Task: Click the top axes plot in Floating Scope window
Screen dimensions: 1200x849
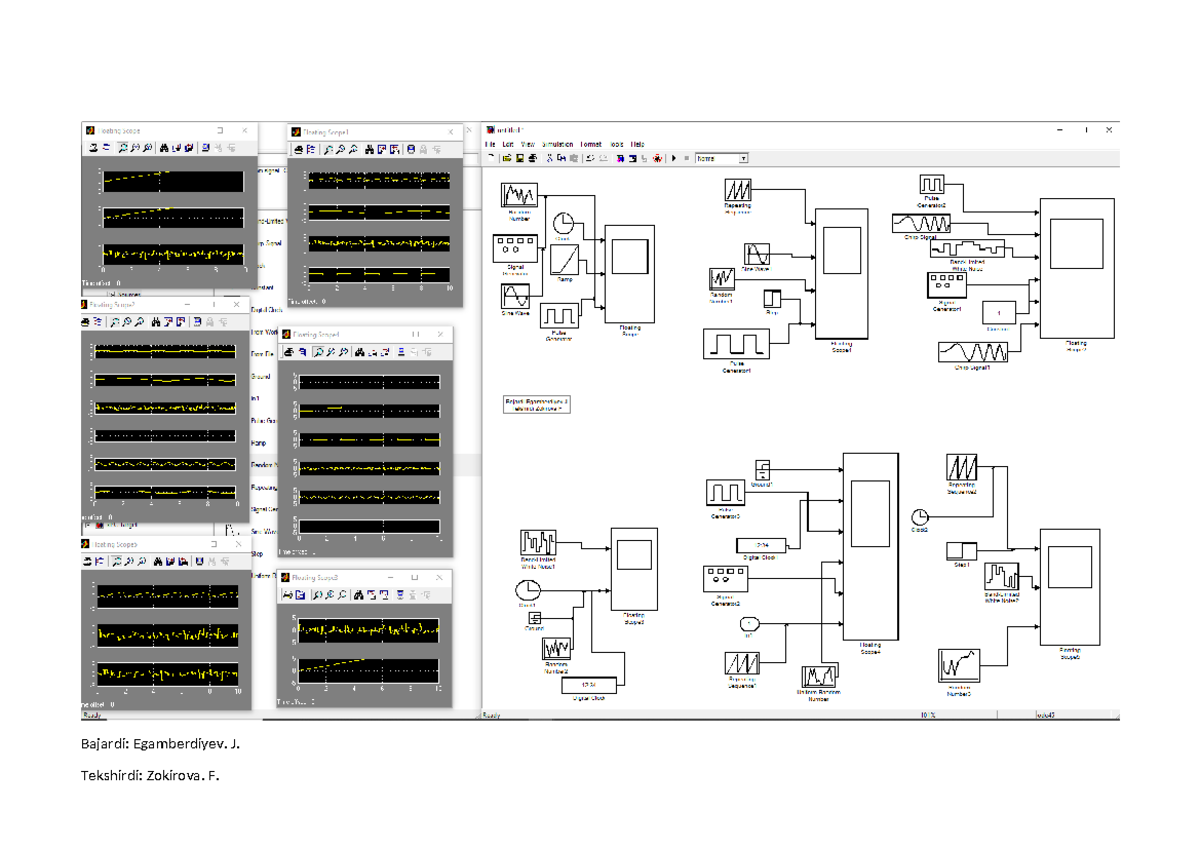Action: pos(173,181)
